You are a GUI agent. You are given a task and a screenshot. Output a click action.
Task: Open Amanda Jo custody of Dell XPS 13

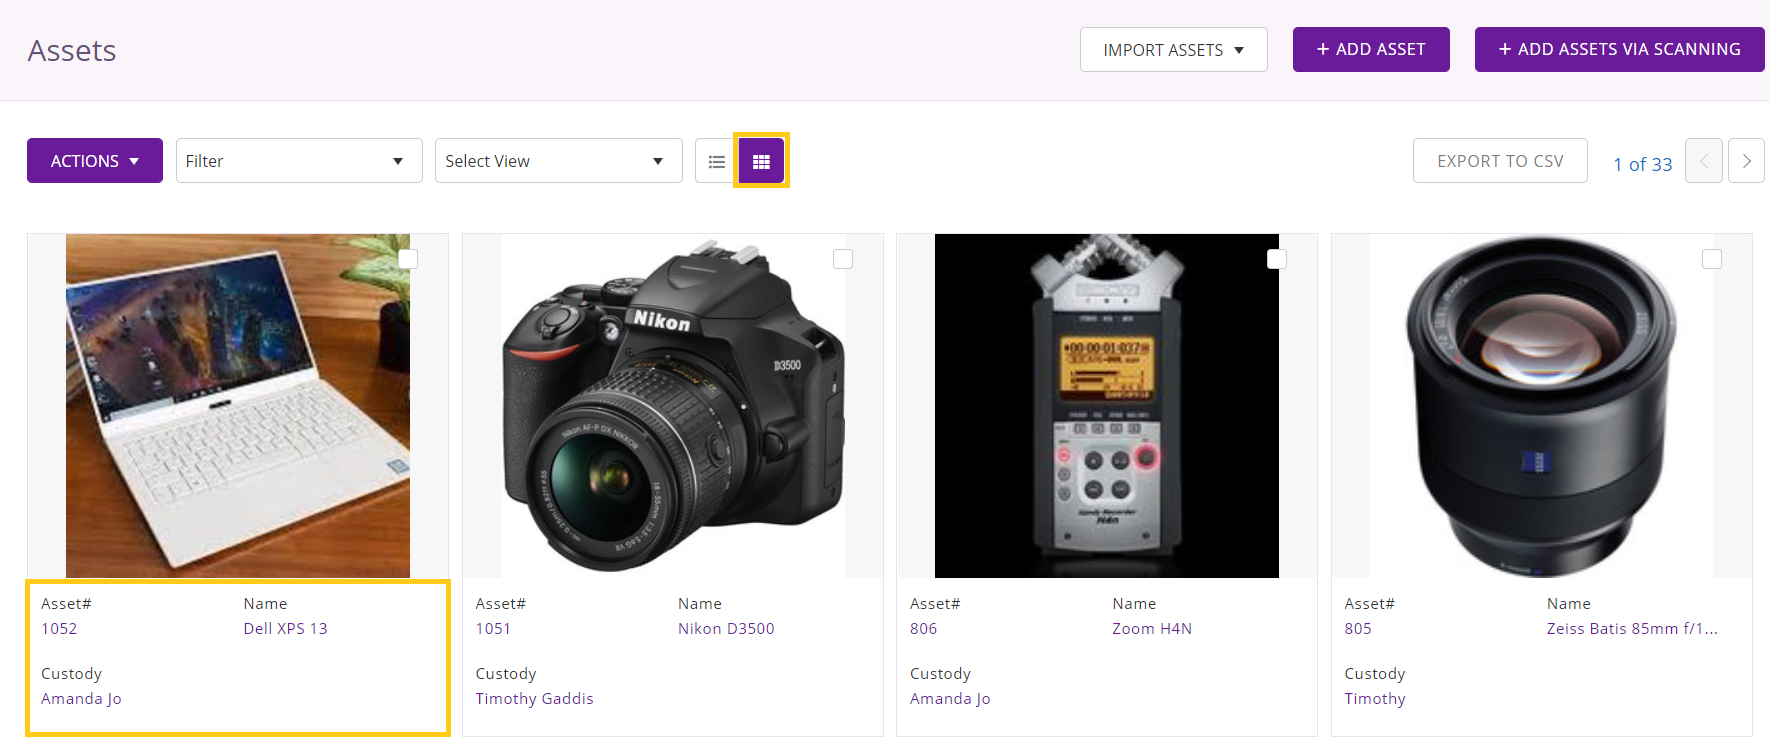tap(81, 699)
